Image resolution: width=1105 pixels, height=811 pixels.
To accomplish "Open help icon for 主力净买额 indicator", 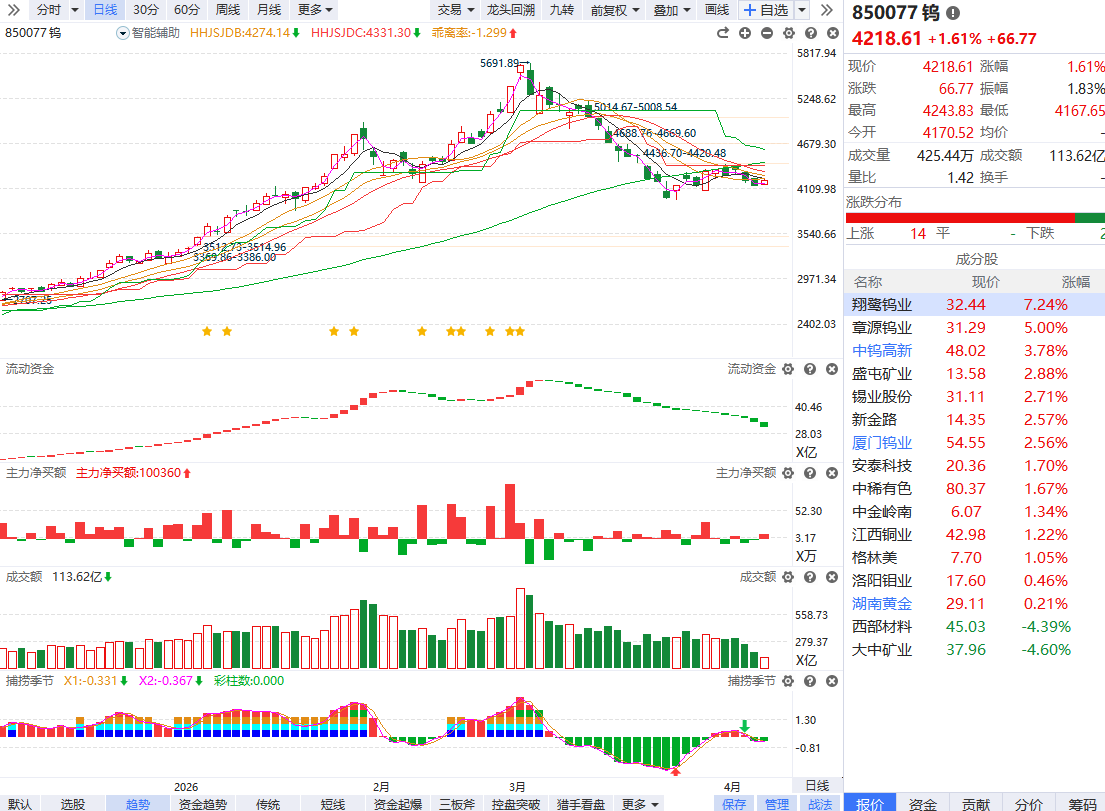I will pos(809,473).
